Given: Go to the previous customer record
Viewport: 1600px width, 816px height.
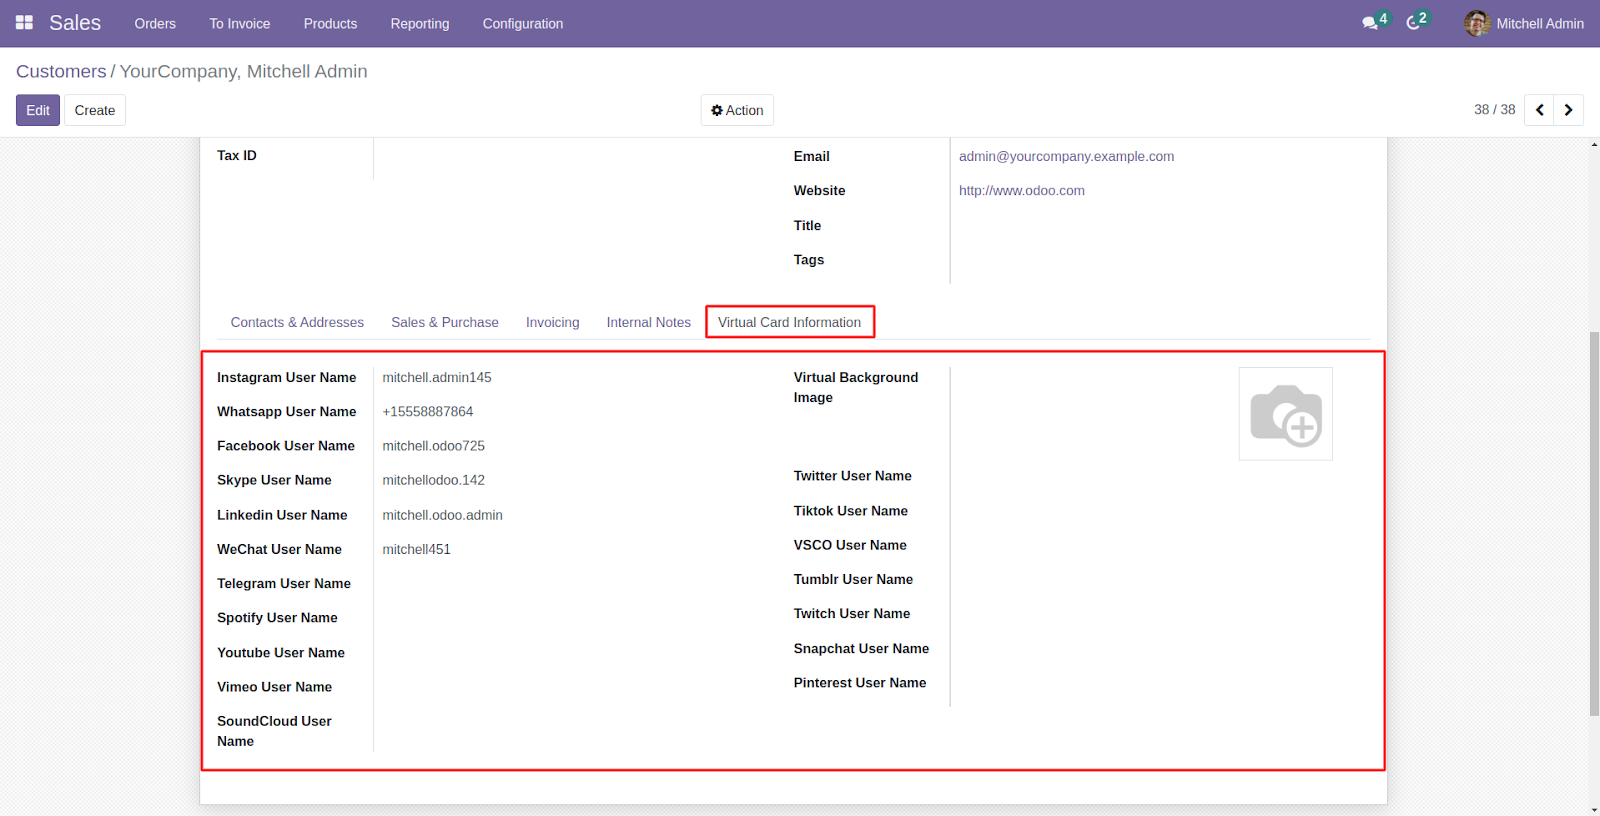Looking at the screenshot, I should (1539, 110).
